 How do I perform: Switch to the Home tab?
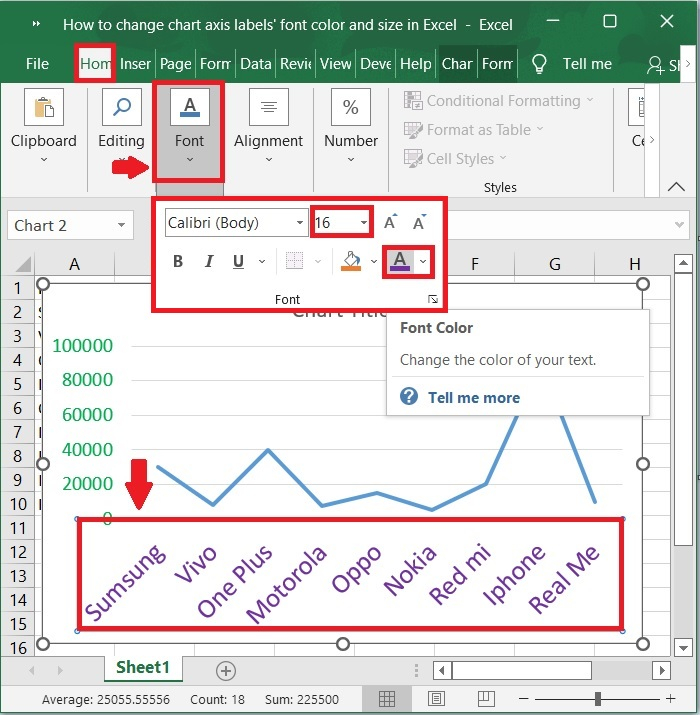pos(95,63)
